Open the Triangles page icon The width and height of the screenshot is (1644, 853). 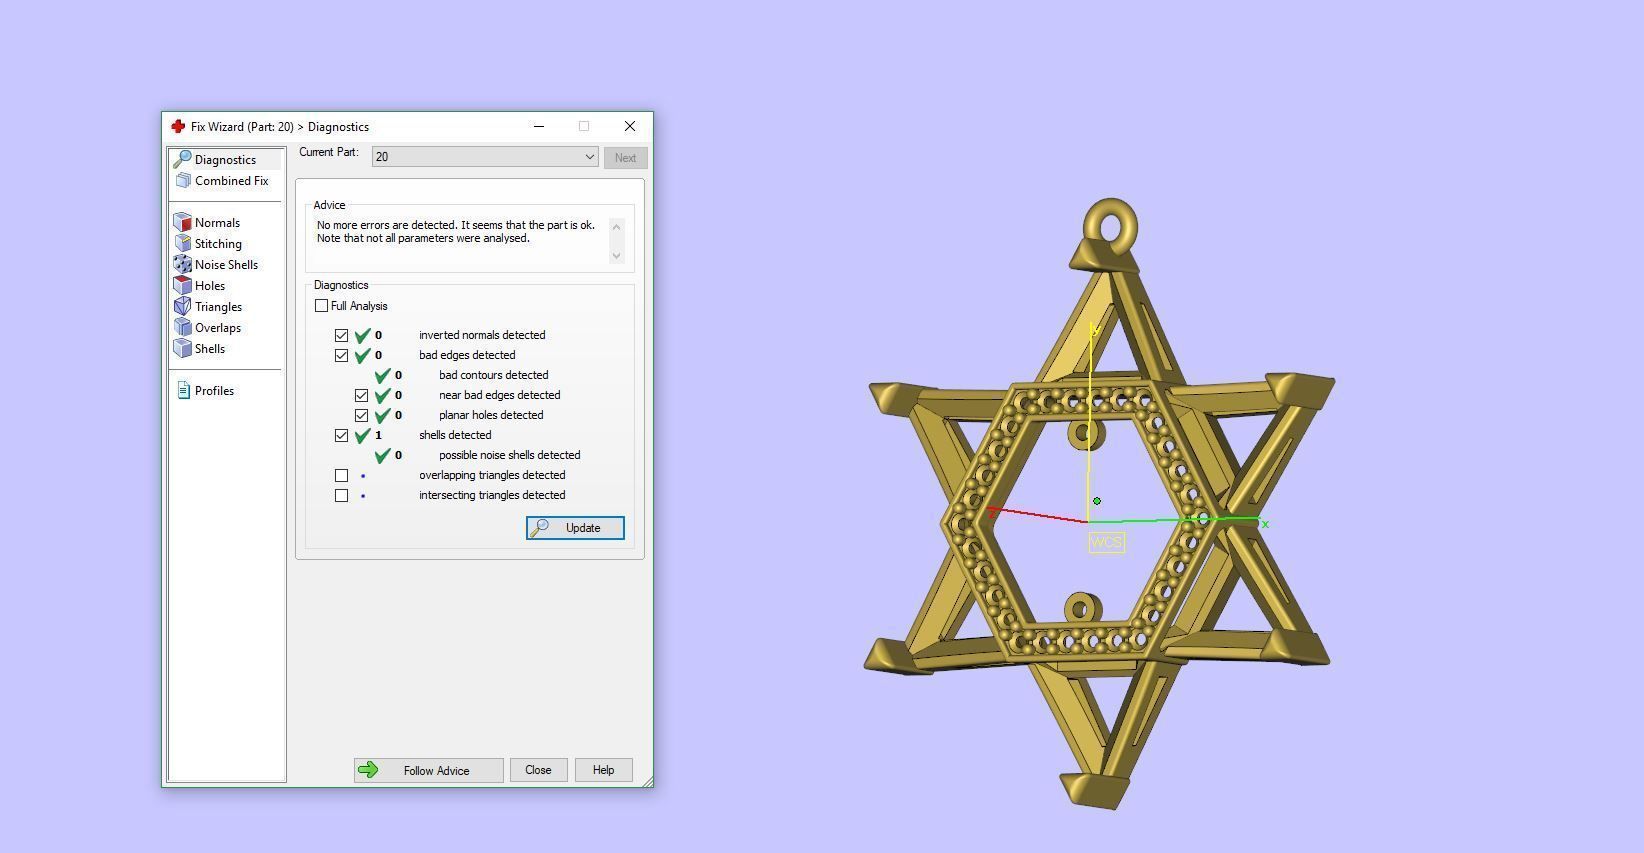[x=182, y=306]
